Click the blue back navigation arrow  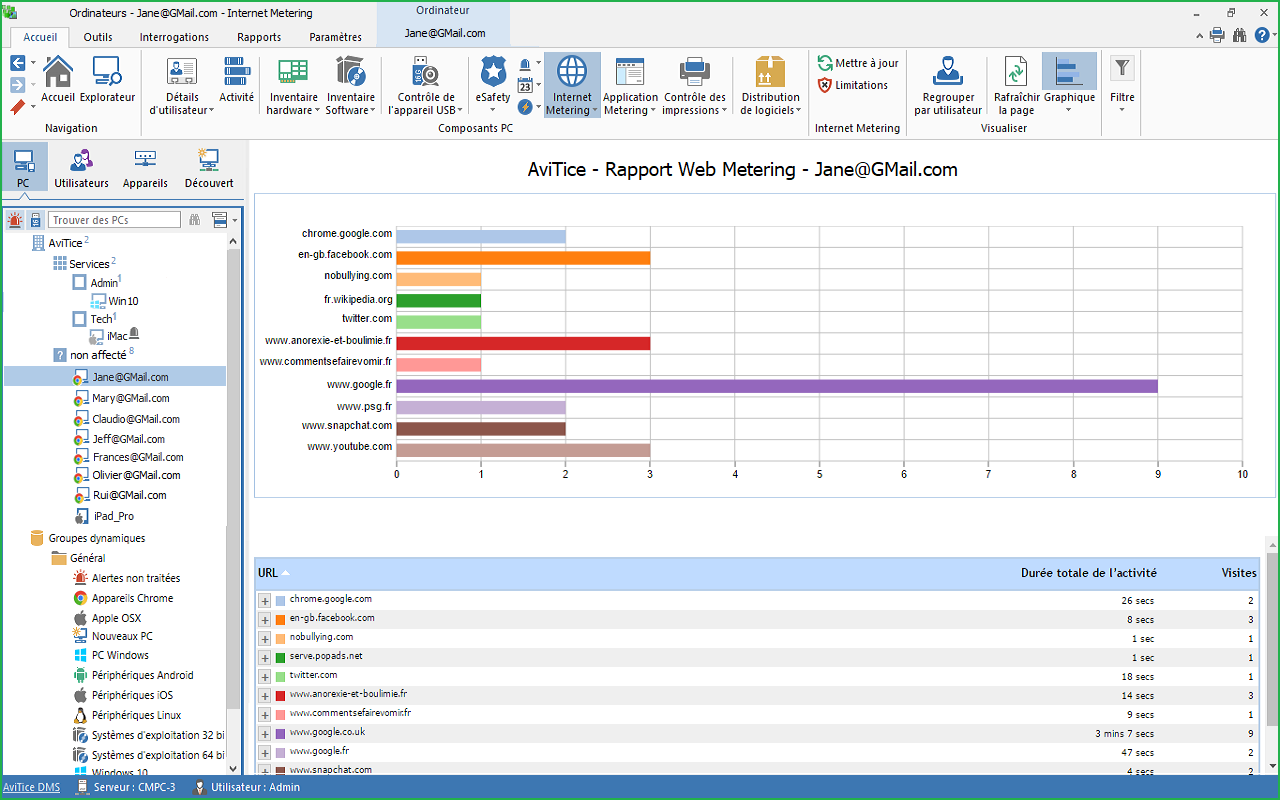[18, 63]
